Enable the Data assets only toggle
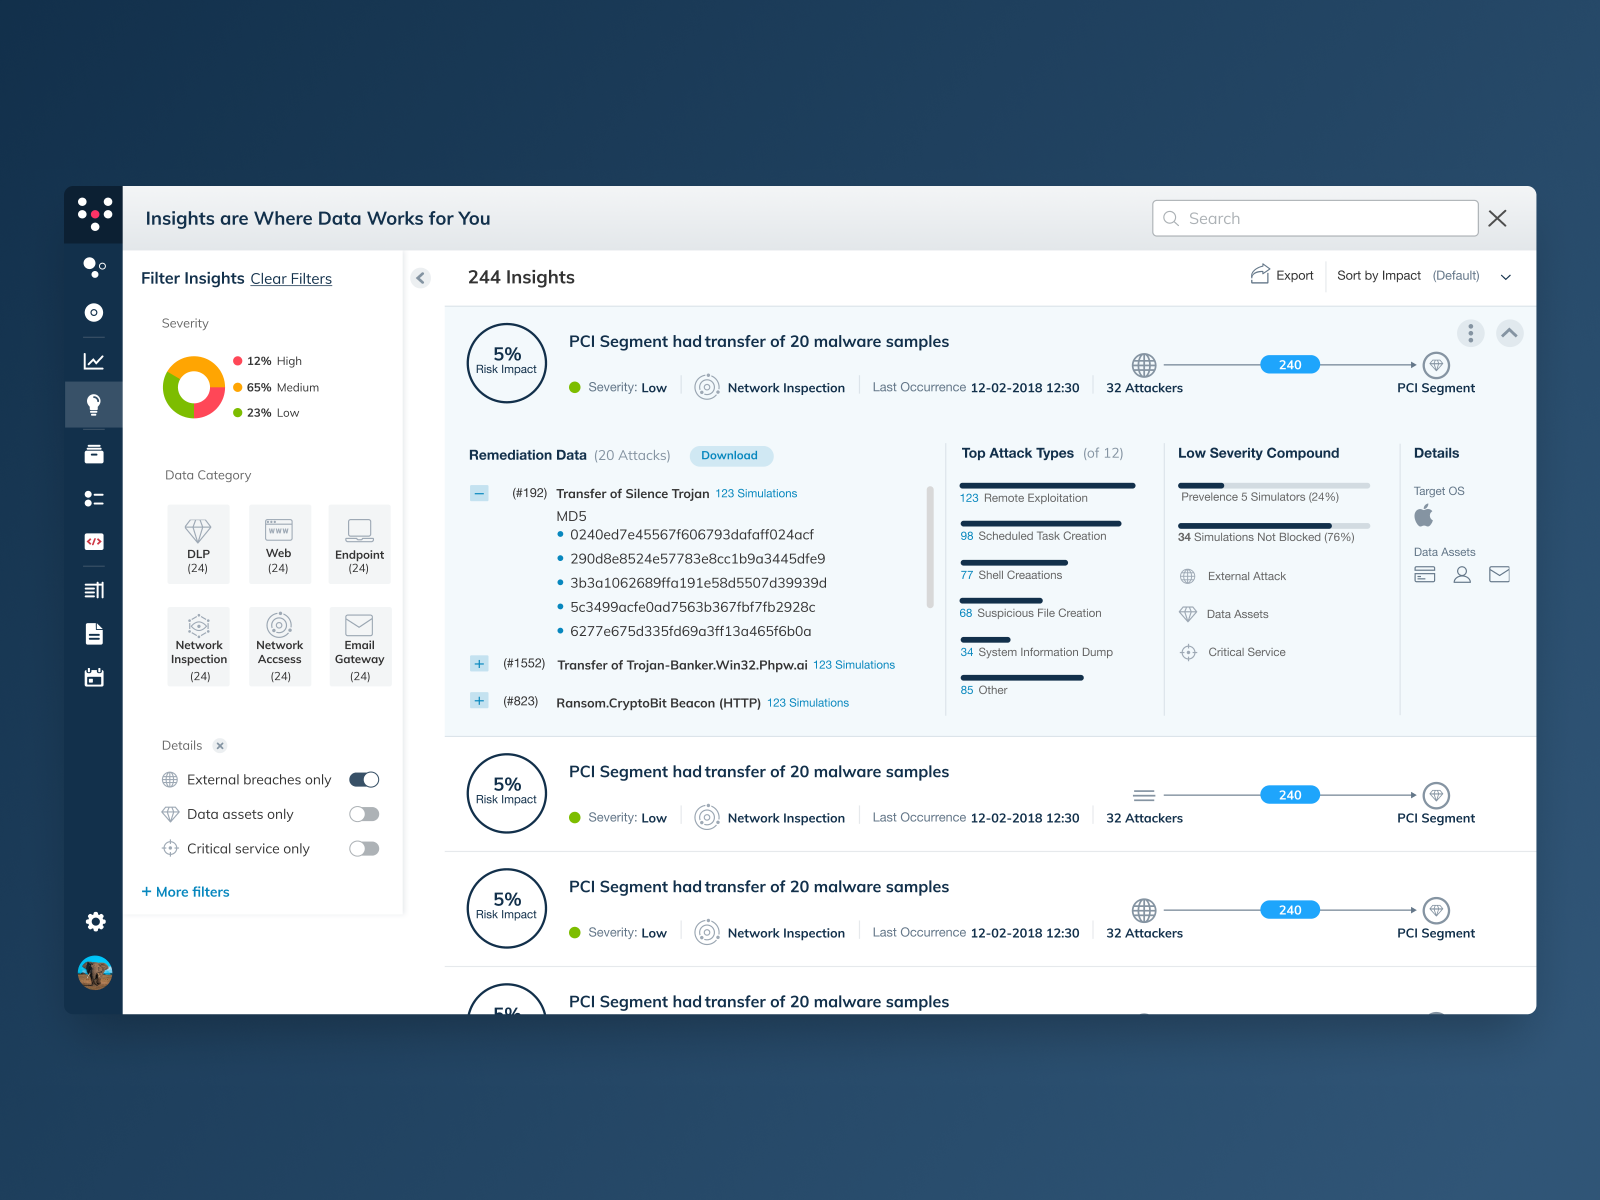1600x1200 pixels. coord(363,814)
